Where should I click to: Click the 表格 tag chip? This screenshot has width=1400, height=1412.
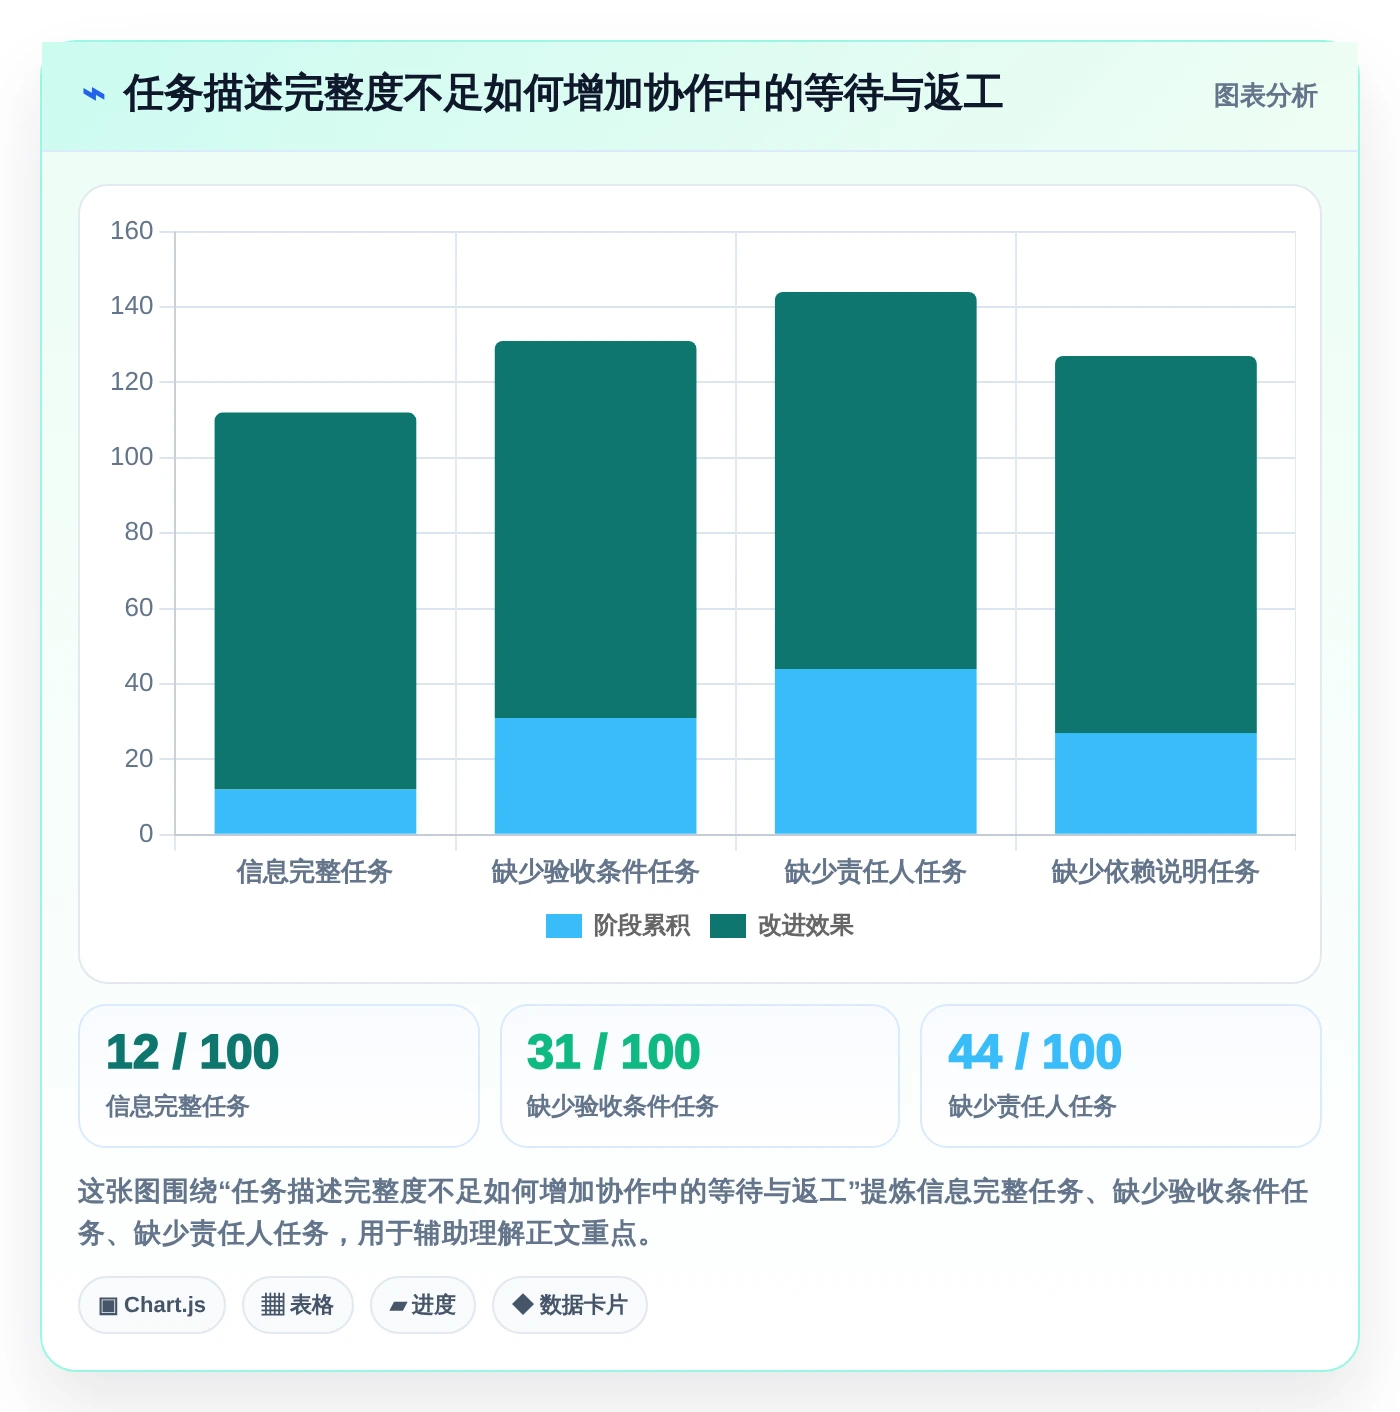pyautogui.click(x=298, y=1305)
